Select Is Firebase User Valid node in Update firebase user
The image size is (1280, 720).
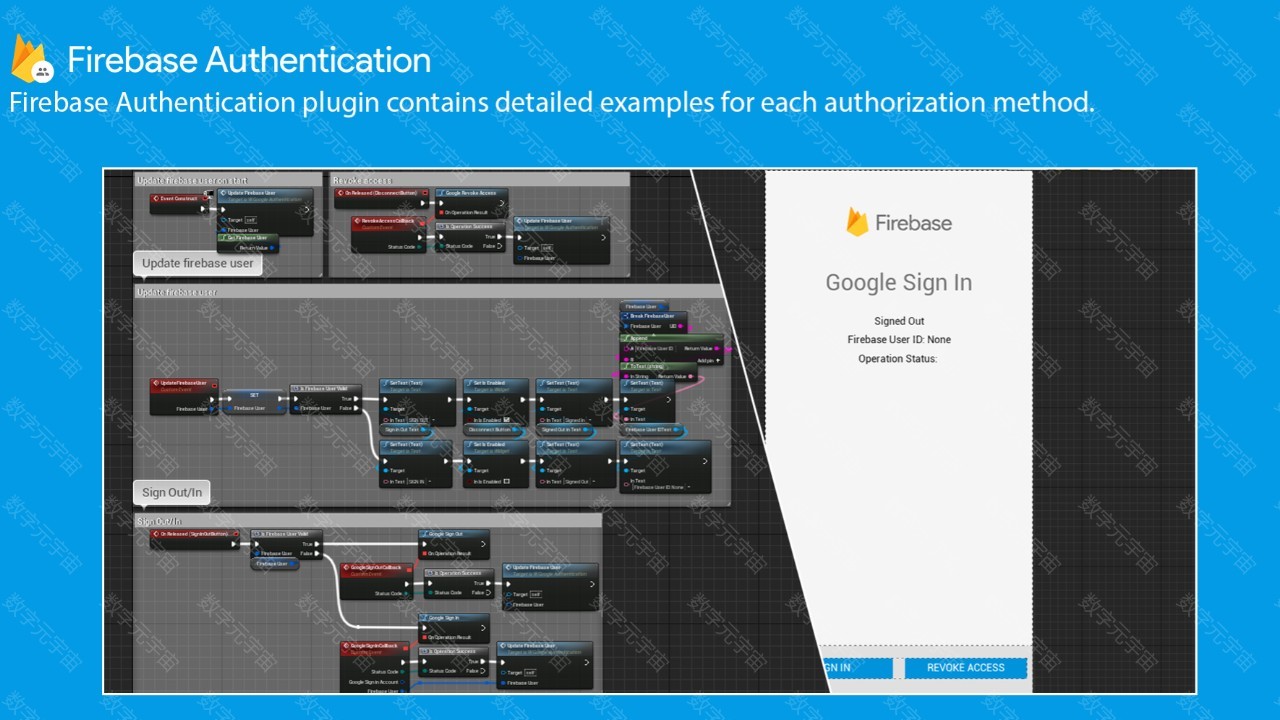click(x=326, y=399)
